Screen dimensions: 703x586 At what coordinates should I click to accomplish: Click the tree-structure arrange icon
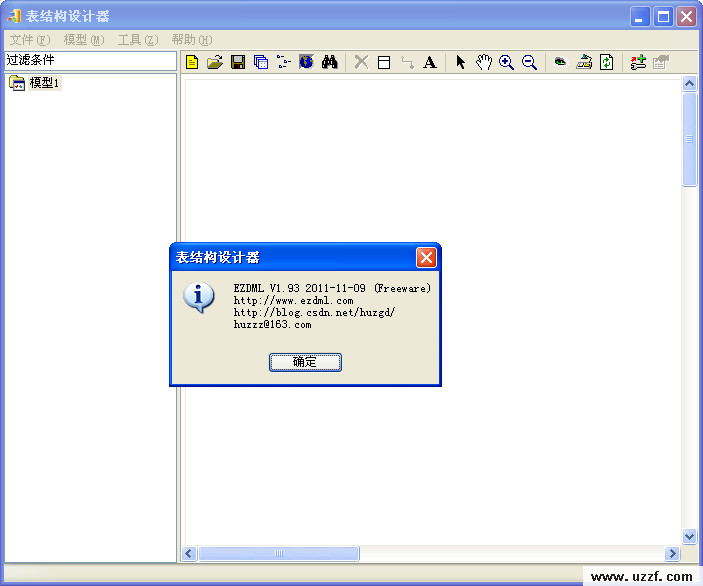pos(283,62)
